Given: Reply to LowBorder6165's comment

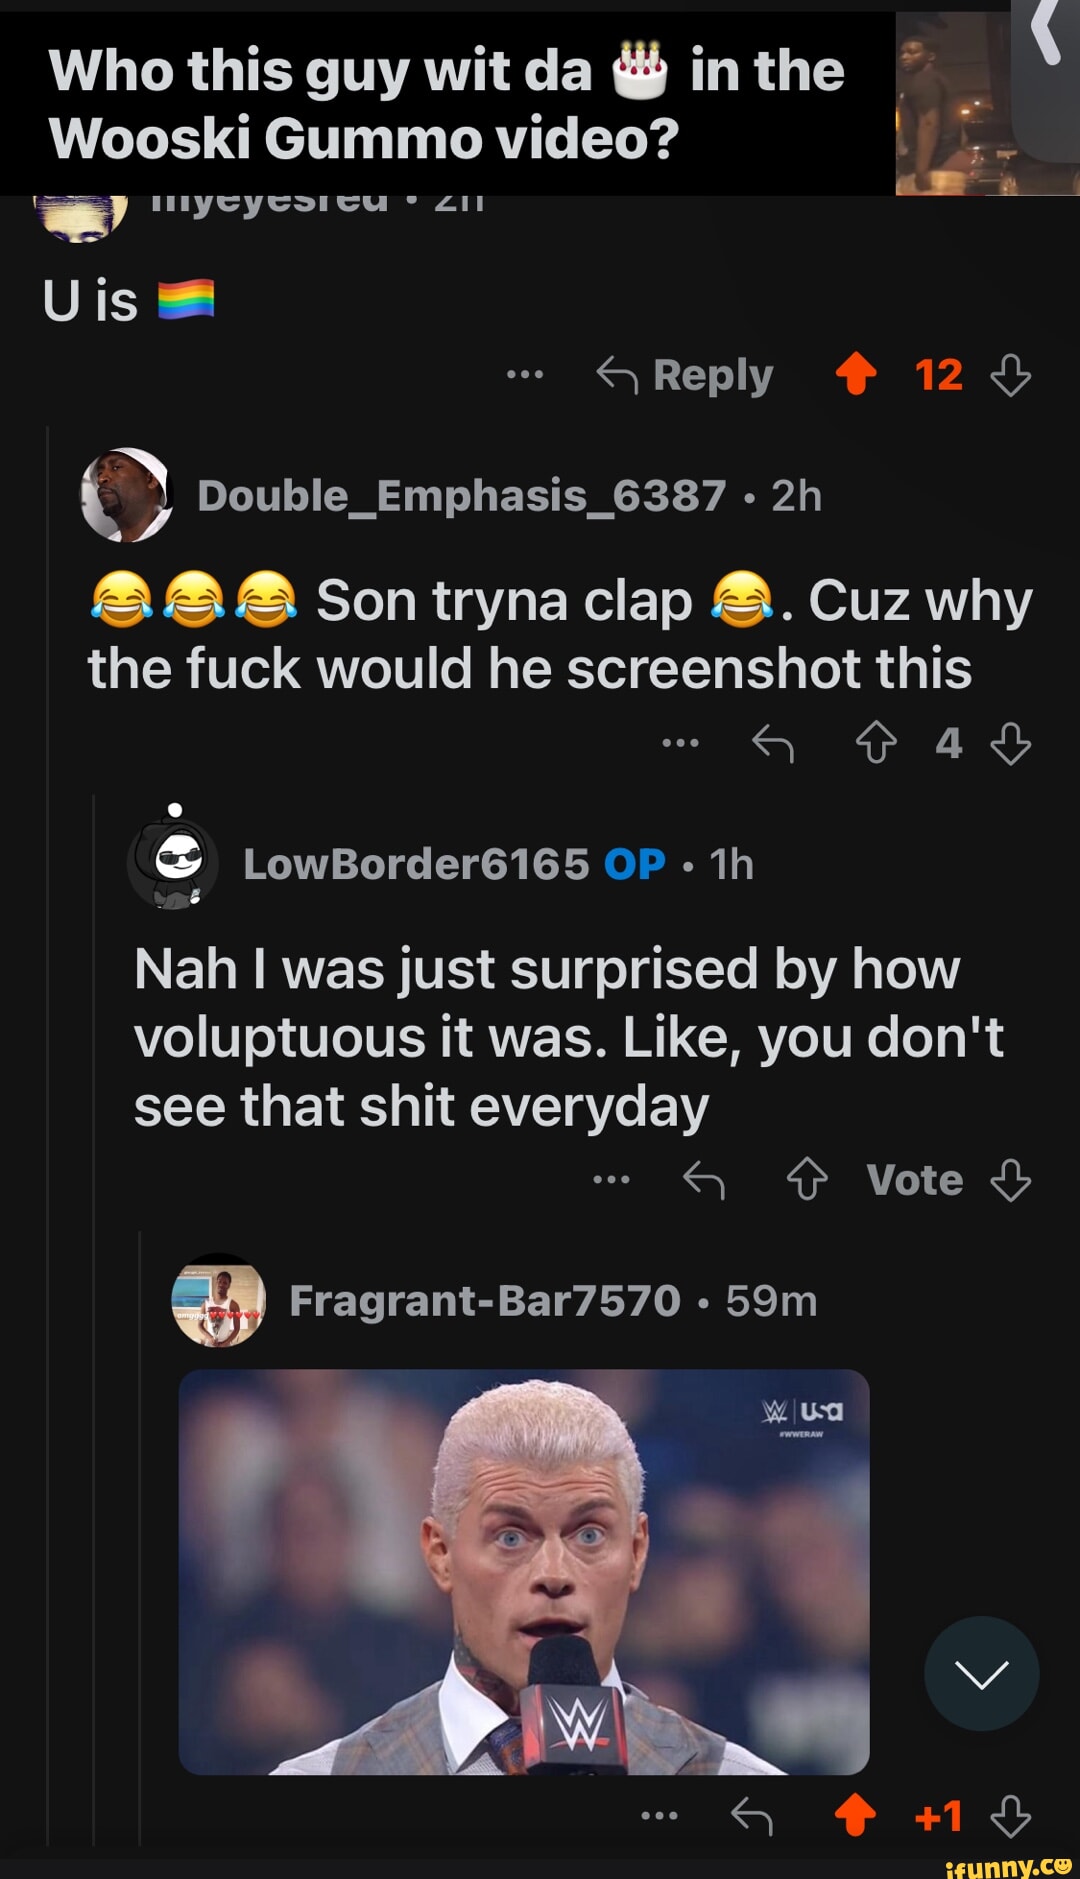Looking at the screenshot, I should pos(704,1180).
